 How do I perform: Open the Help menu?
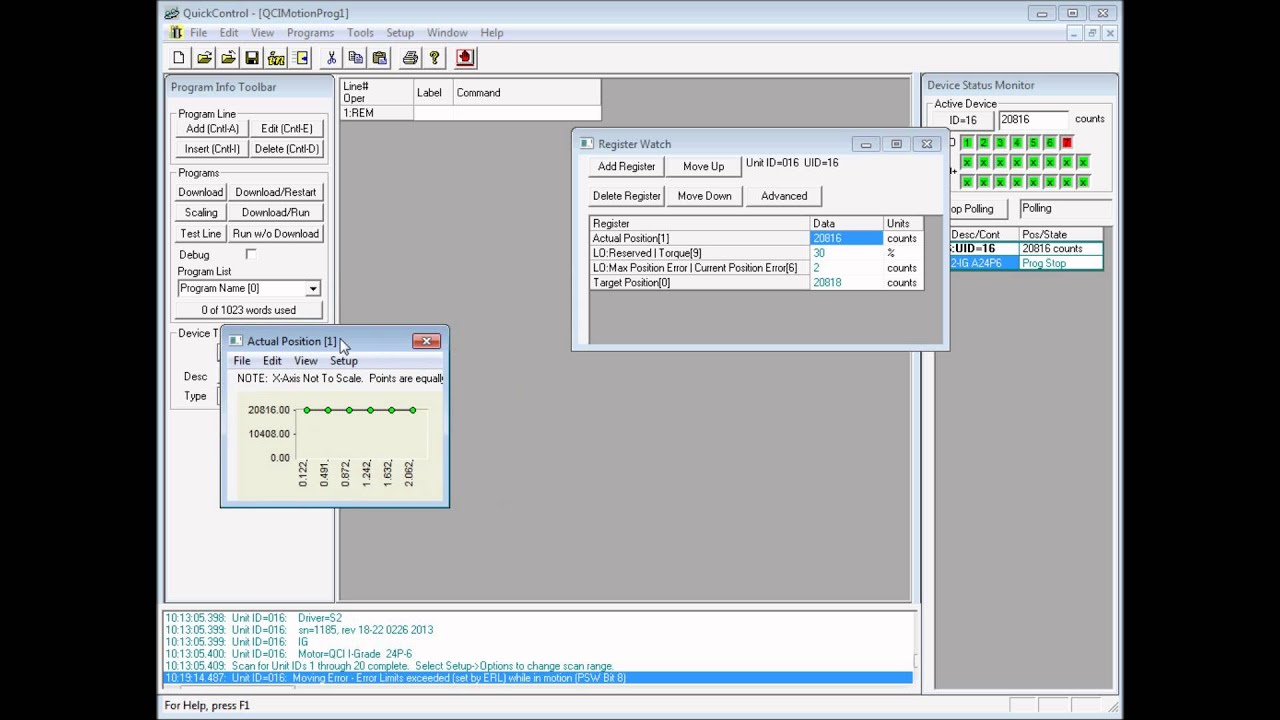[x=492, y=33]
